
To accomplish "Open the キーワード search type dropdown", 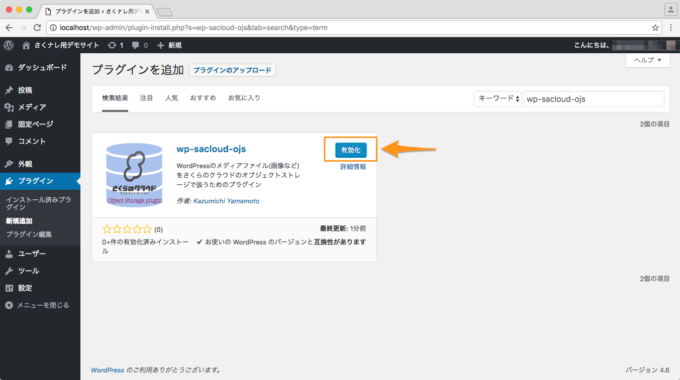I will pyautogui.click(x=497, y=99).
